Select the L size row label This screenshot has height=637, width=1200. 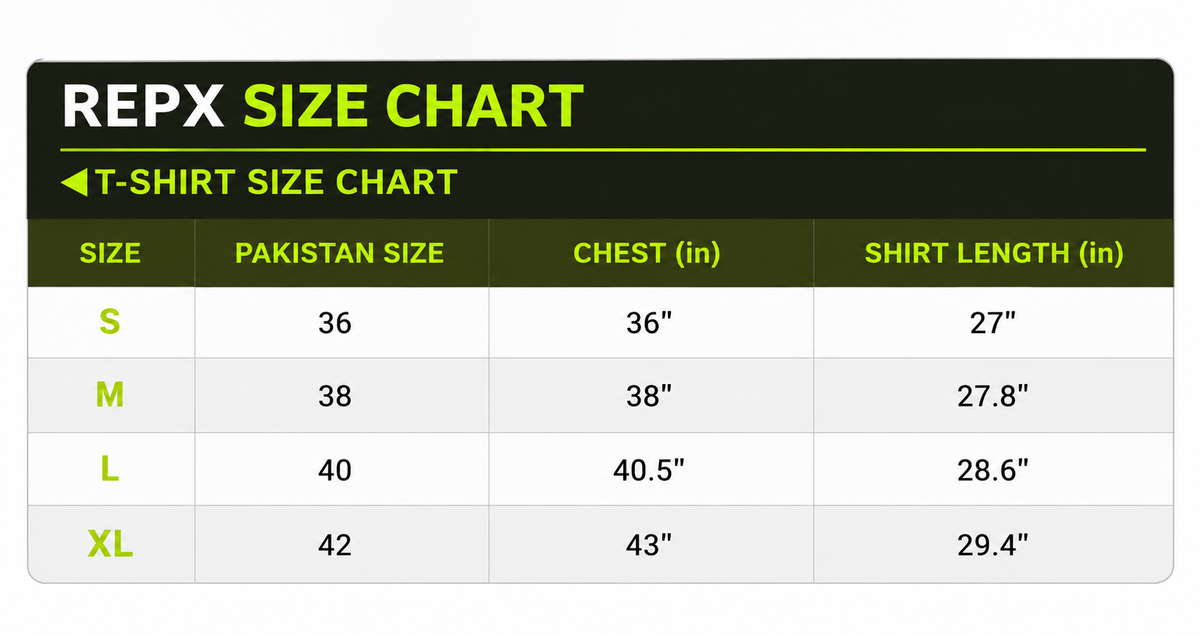110,469
